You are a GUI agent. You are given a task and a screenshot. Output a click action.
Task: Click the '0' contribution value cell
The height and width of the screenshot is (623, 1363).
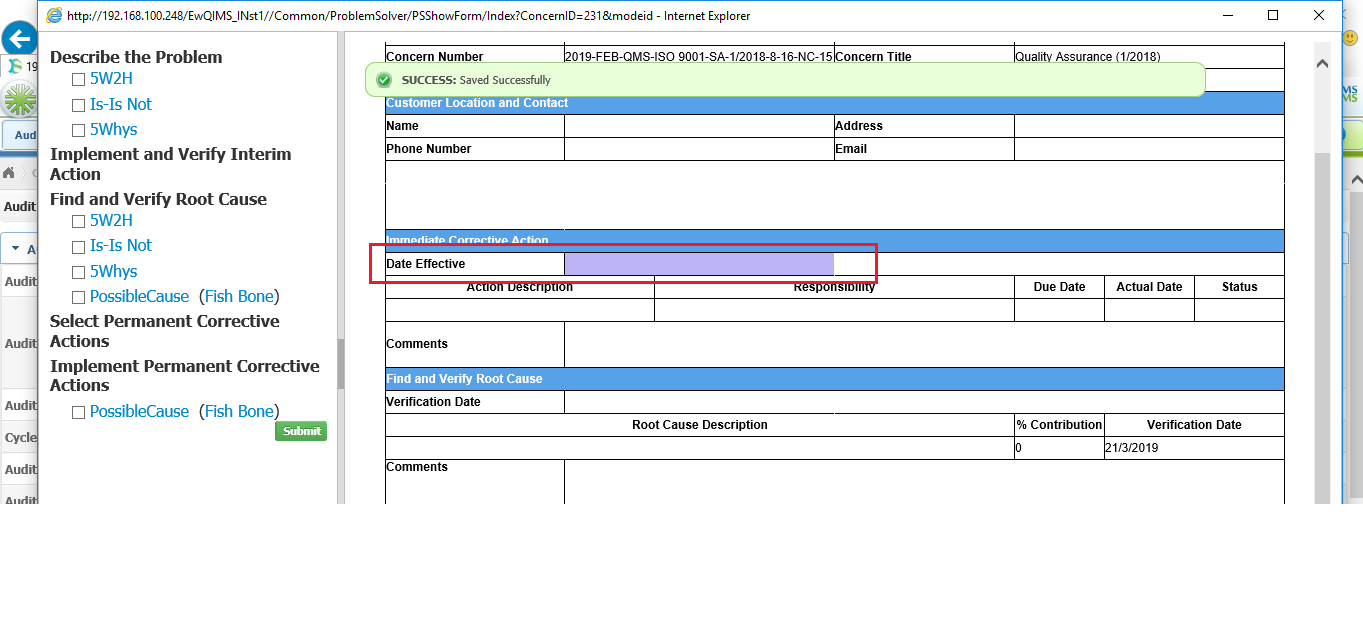(1059, 448)
